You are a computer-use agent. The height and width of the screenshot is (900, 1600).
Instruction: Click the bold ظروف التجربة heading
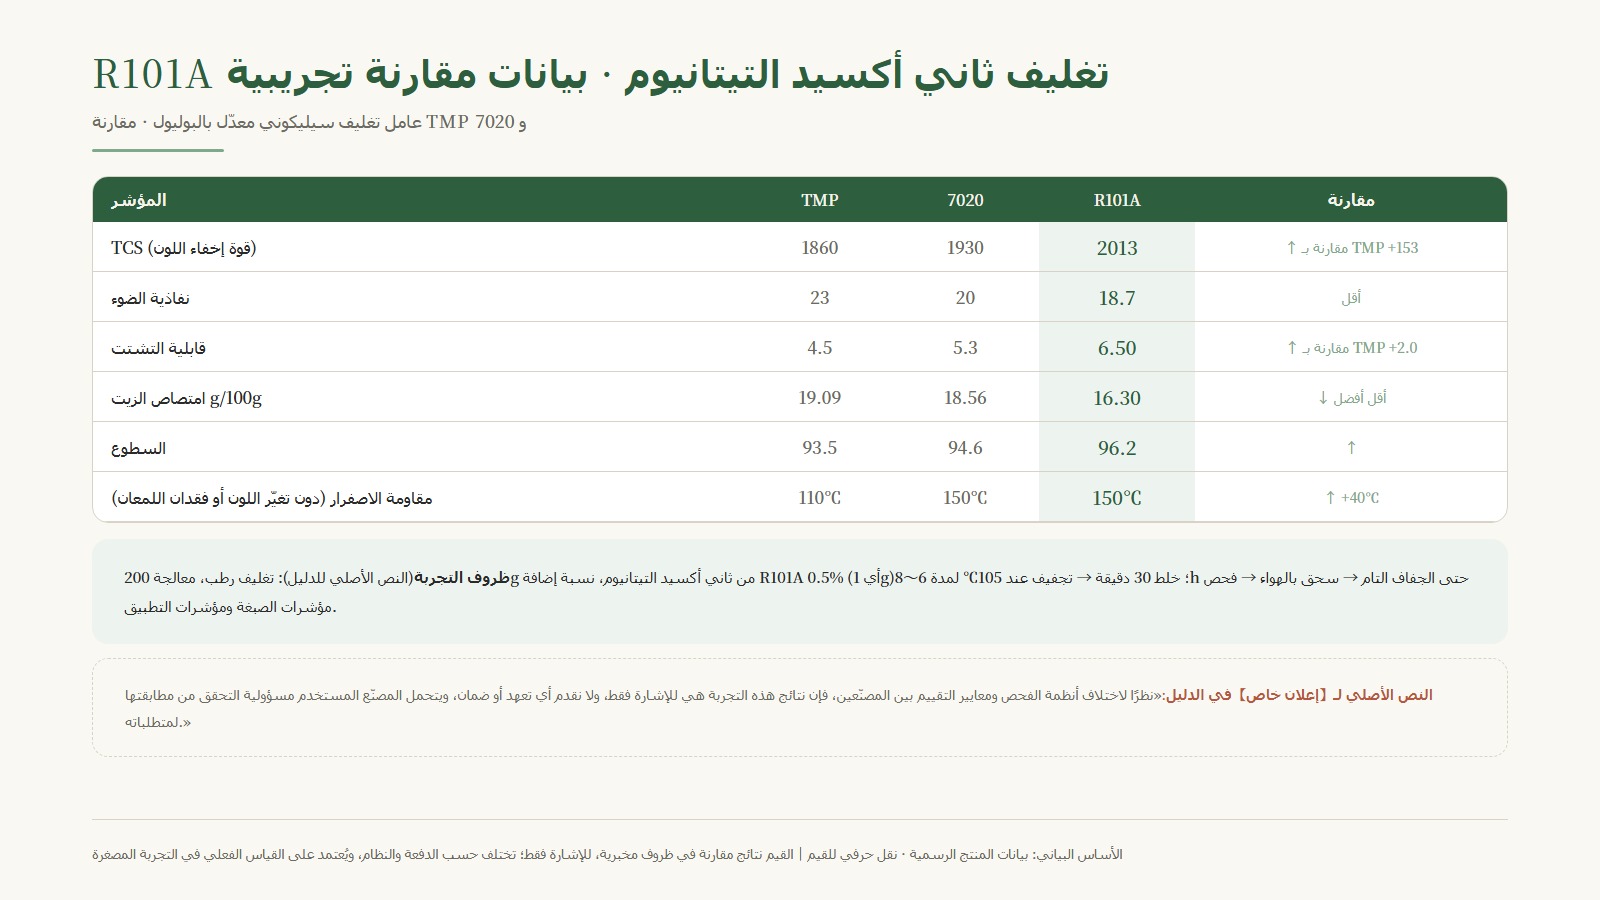(462, 578)
